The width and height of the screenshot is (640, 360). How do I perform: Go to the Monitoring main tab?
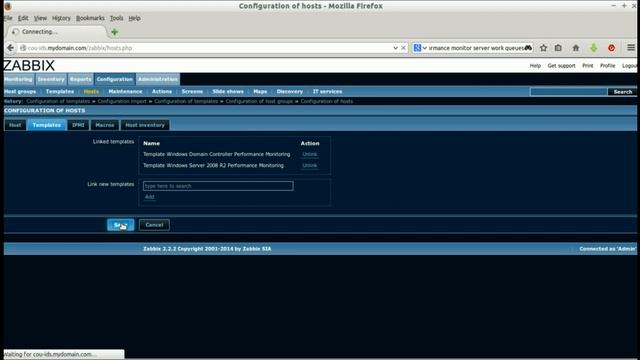coord(19,79)
